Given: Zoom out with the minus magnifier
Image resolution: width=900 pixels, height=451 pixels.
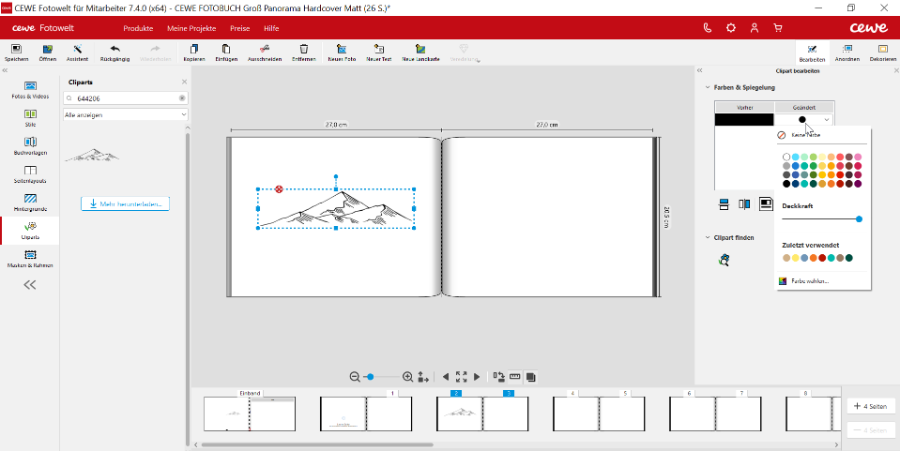Looking at the screenshot, I should 355,377.
